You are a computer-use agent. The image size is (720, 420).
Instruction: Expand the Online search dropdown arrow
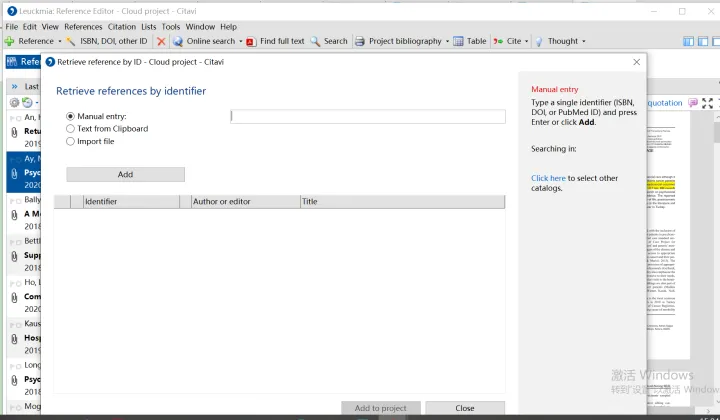click(x=241, y=41)
